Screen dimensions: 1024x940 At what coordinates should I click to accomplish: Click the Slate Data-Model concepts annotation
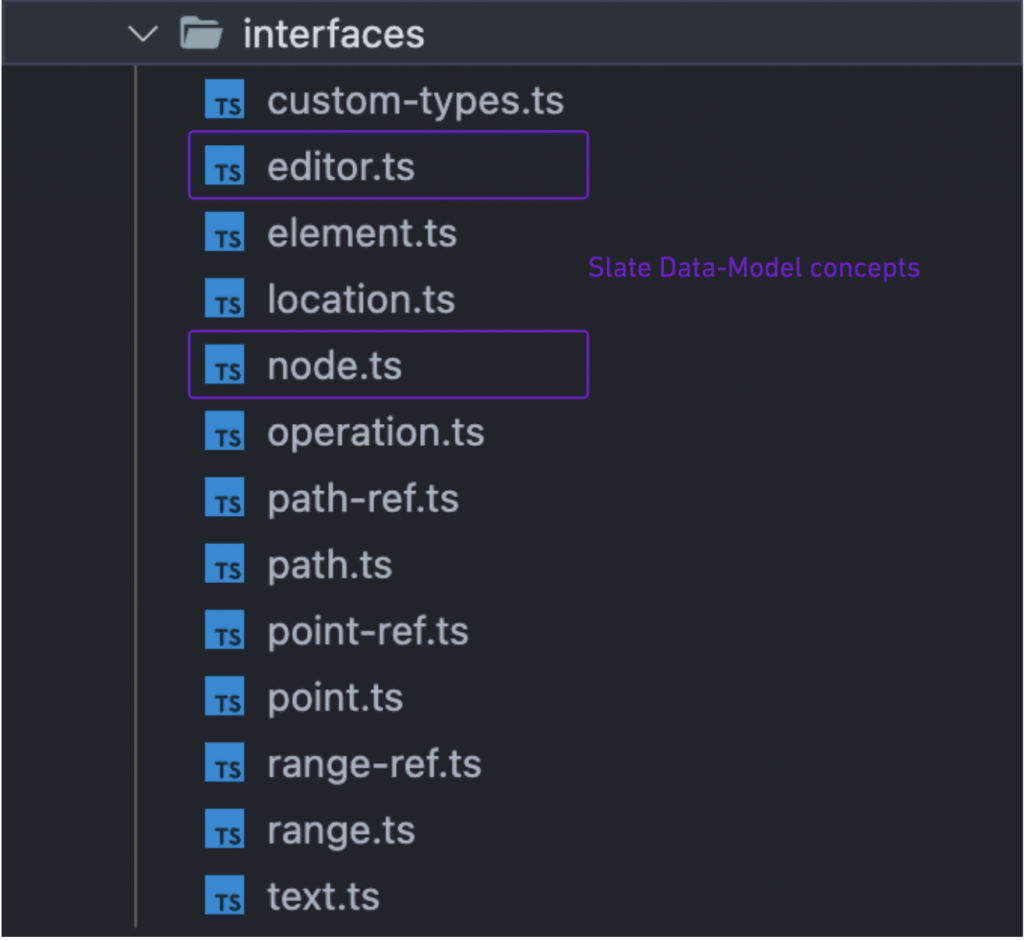(x=754, y=268)
